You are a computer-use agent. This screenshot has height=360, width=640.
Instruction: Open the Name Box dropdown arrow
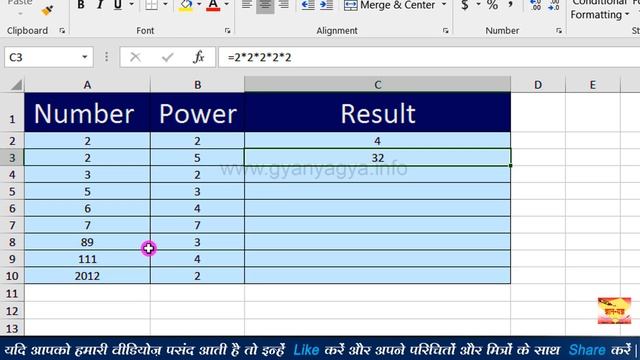(x=85, y=57)
